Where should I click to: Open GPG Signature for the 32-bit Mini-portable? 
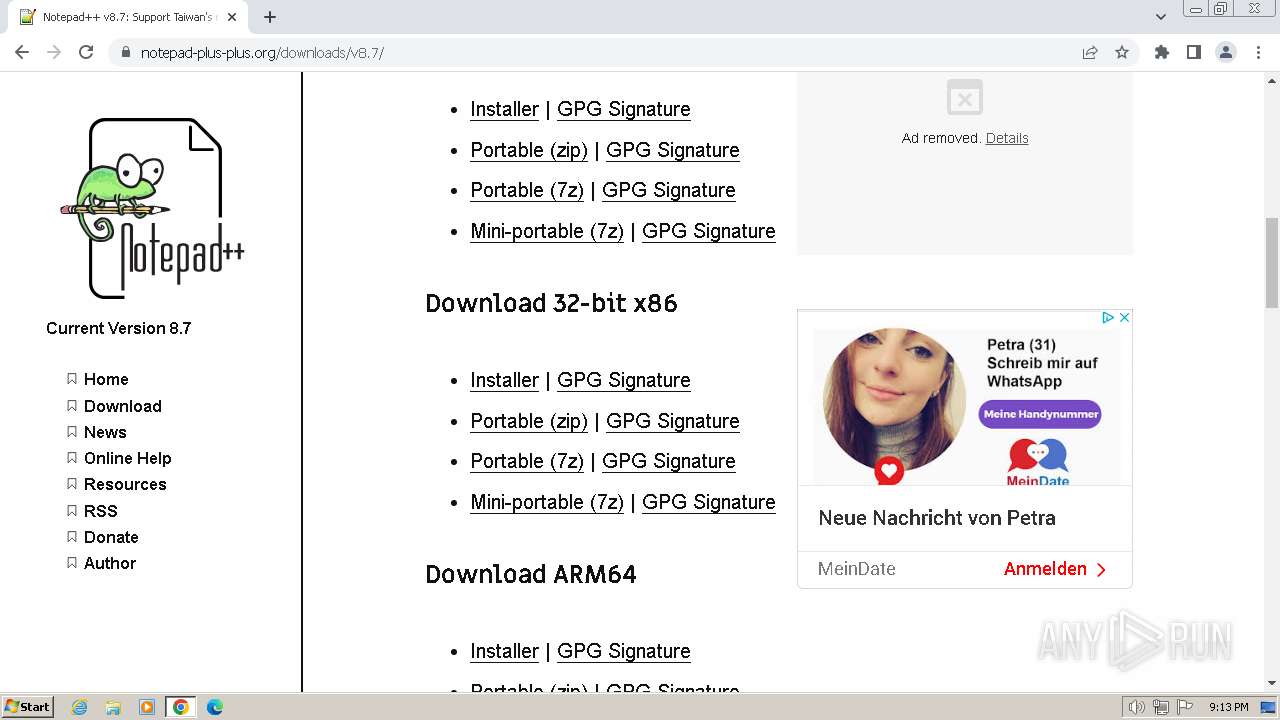pyautogui.click(x=709, y=502)
